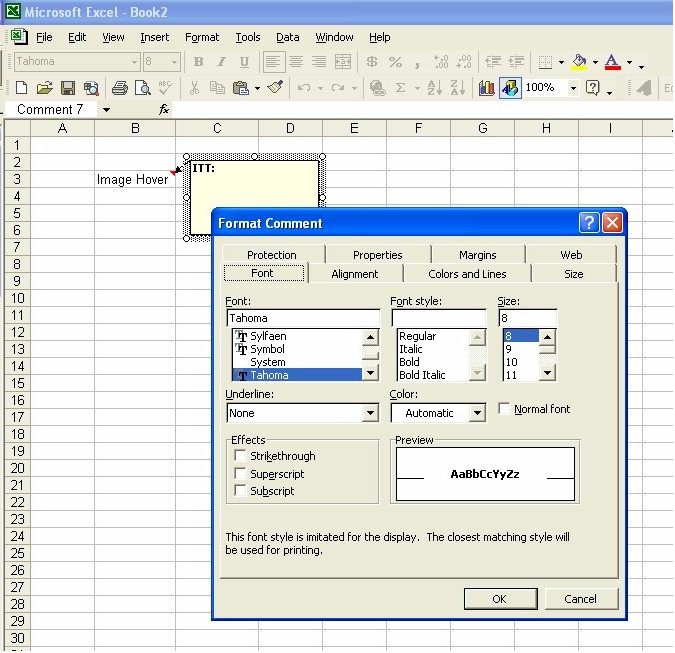Click the Format Painter brush icon
This screenshot has height=653, width=675.
tap(275, 88)
